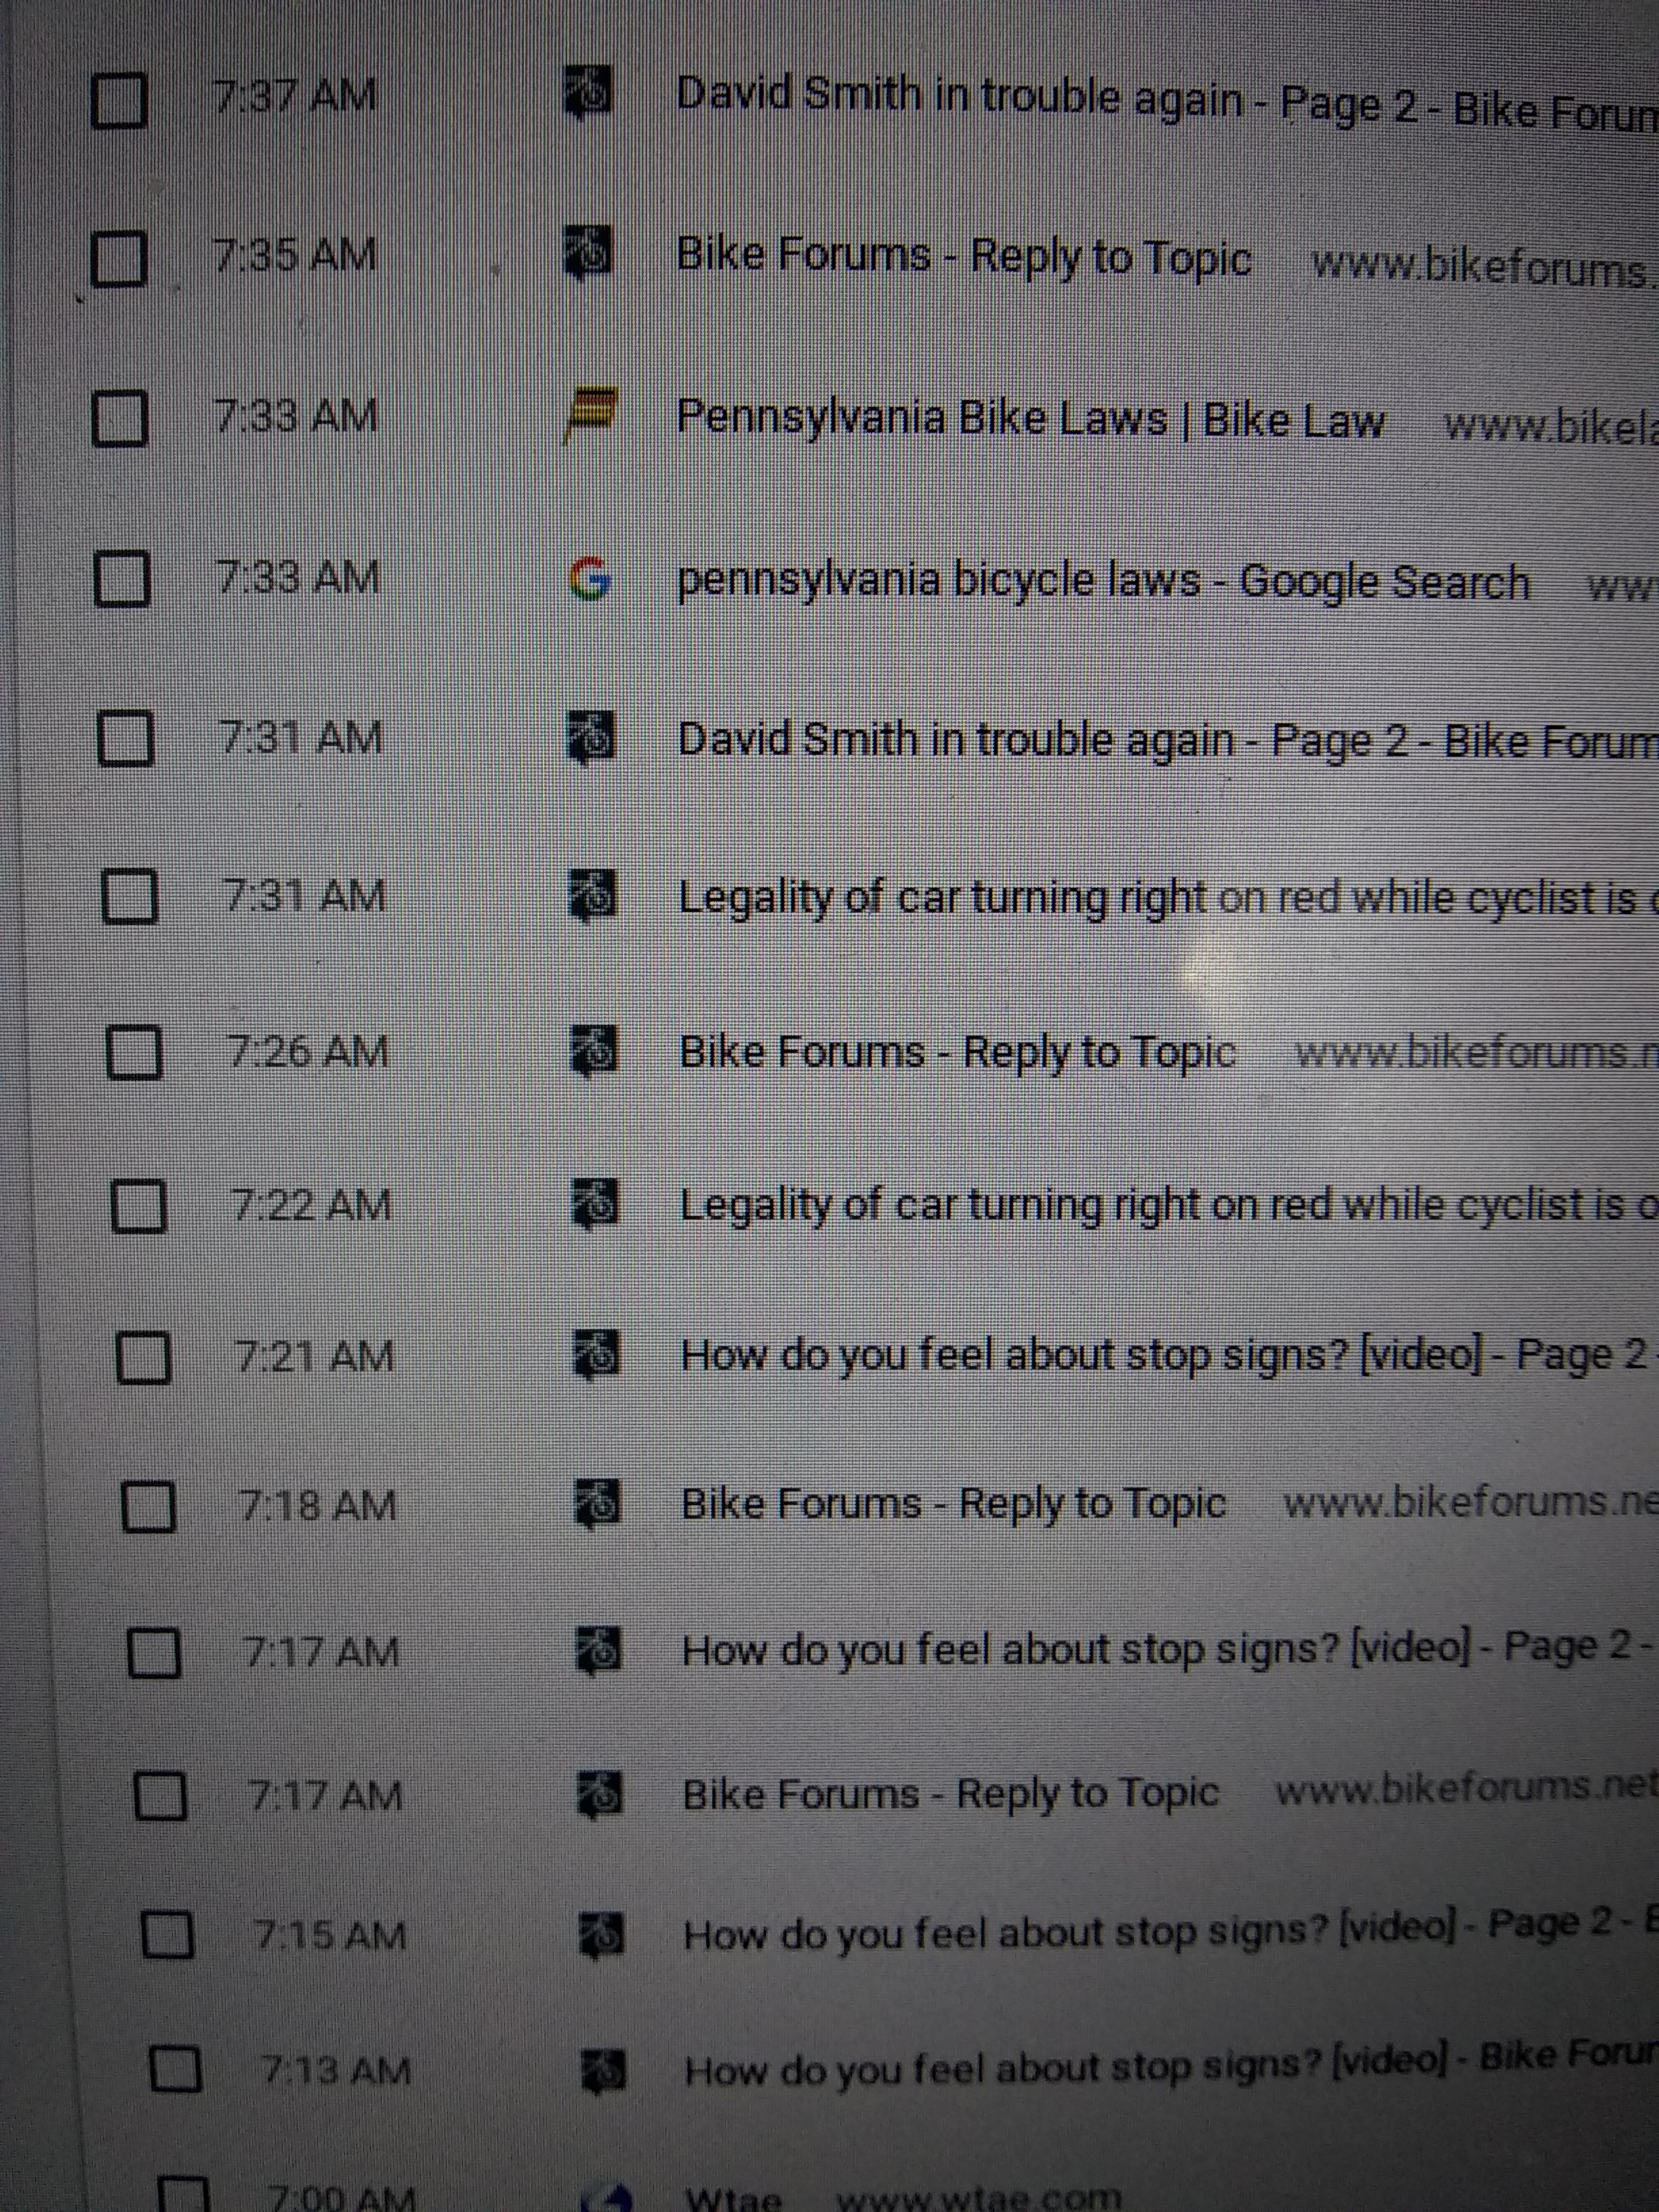This screenshot has width=1659, height=2212.
Task: Open 7:21 AM 'How do you feel about stop signs' link
Action: pos(1165,1357)
